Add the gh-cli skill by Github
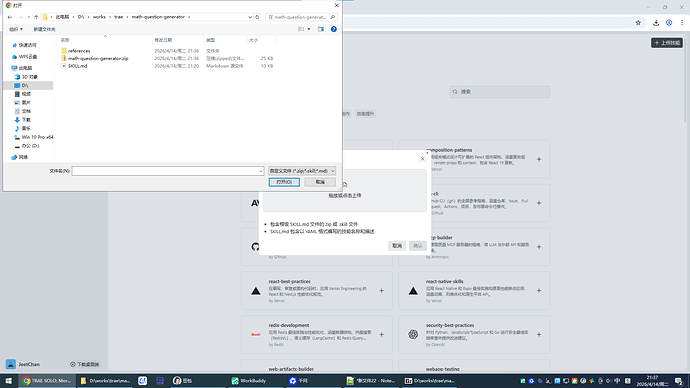The image size is (690, 388). [x=539, y=203]
